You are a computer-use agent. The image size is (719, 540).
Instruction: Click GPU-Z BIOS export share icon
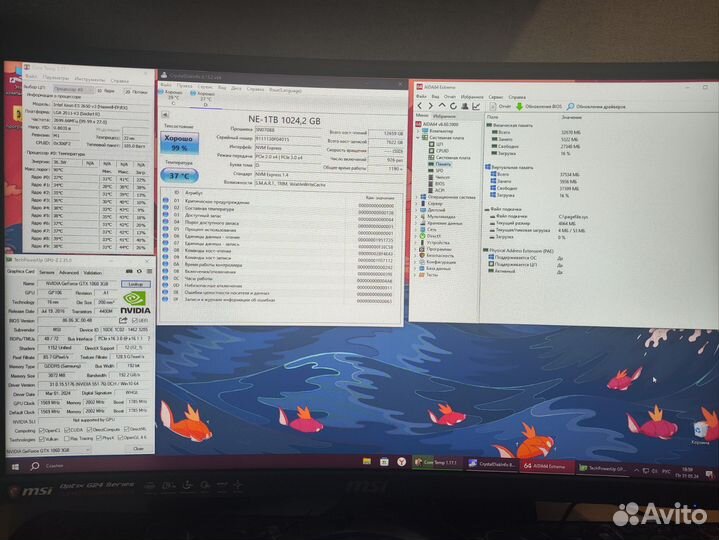point(122,320)
